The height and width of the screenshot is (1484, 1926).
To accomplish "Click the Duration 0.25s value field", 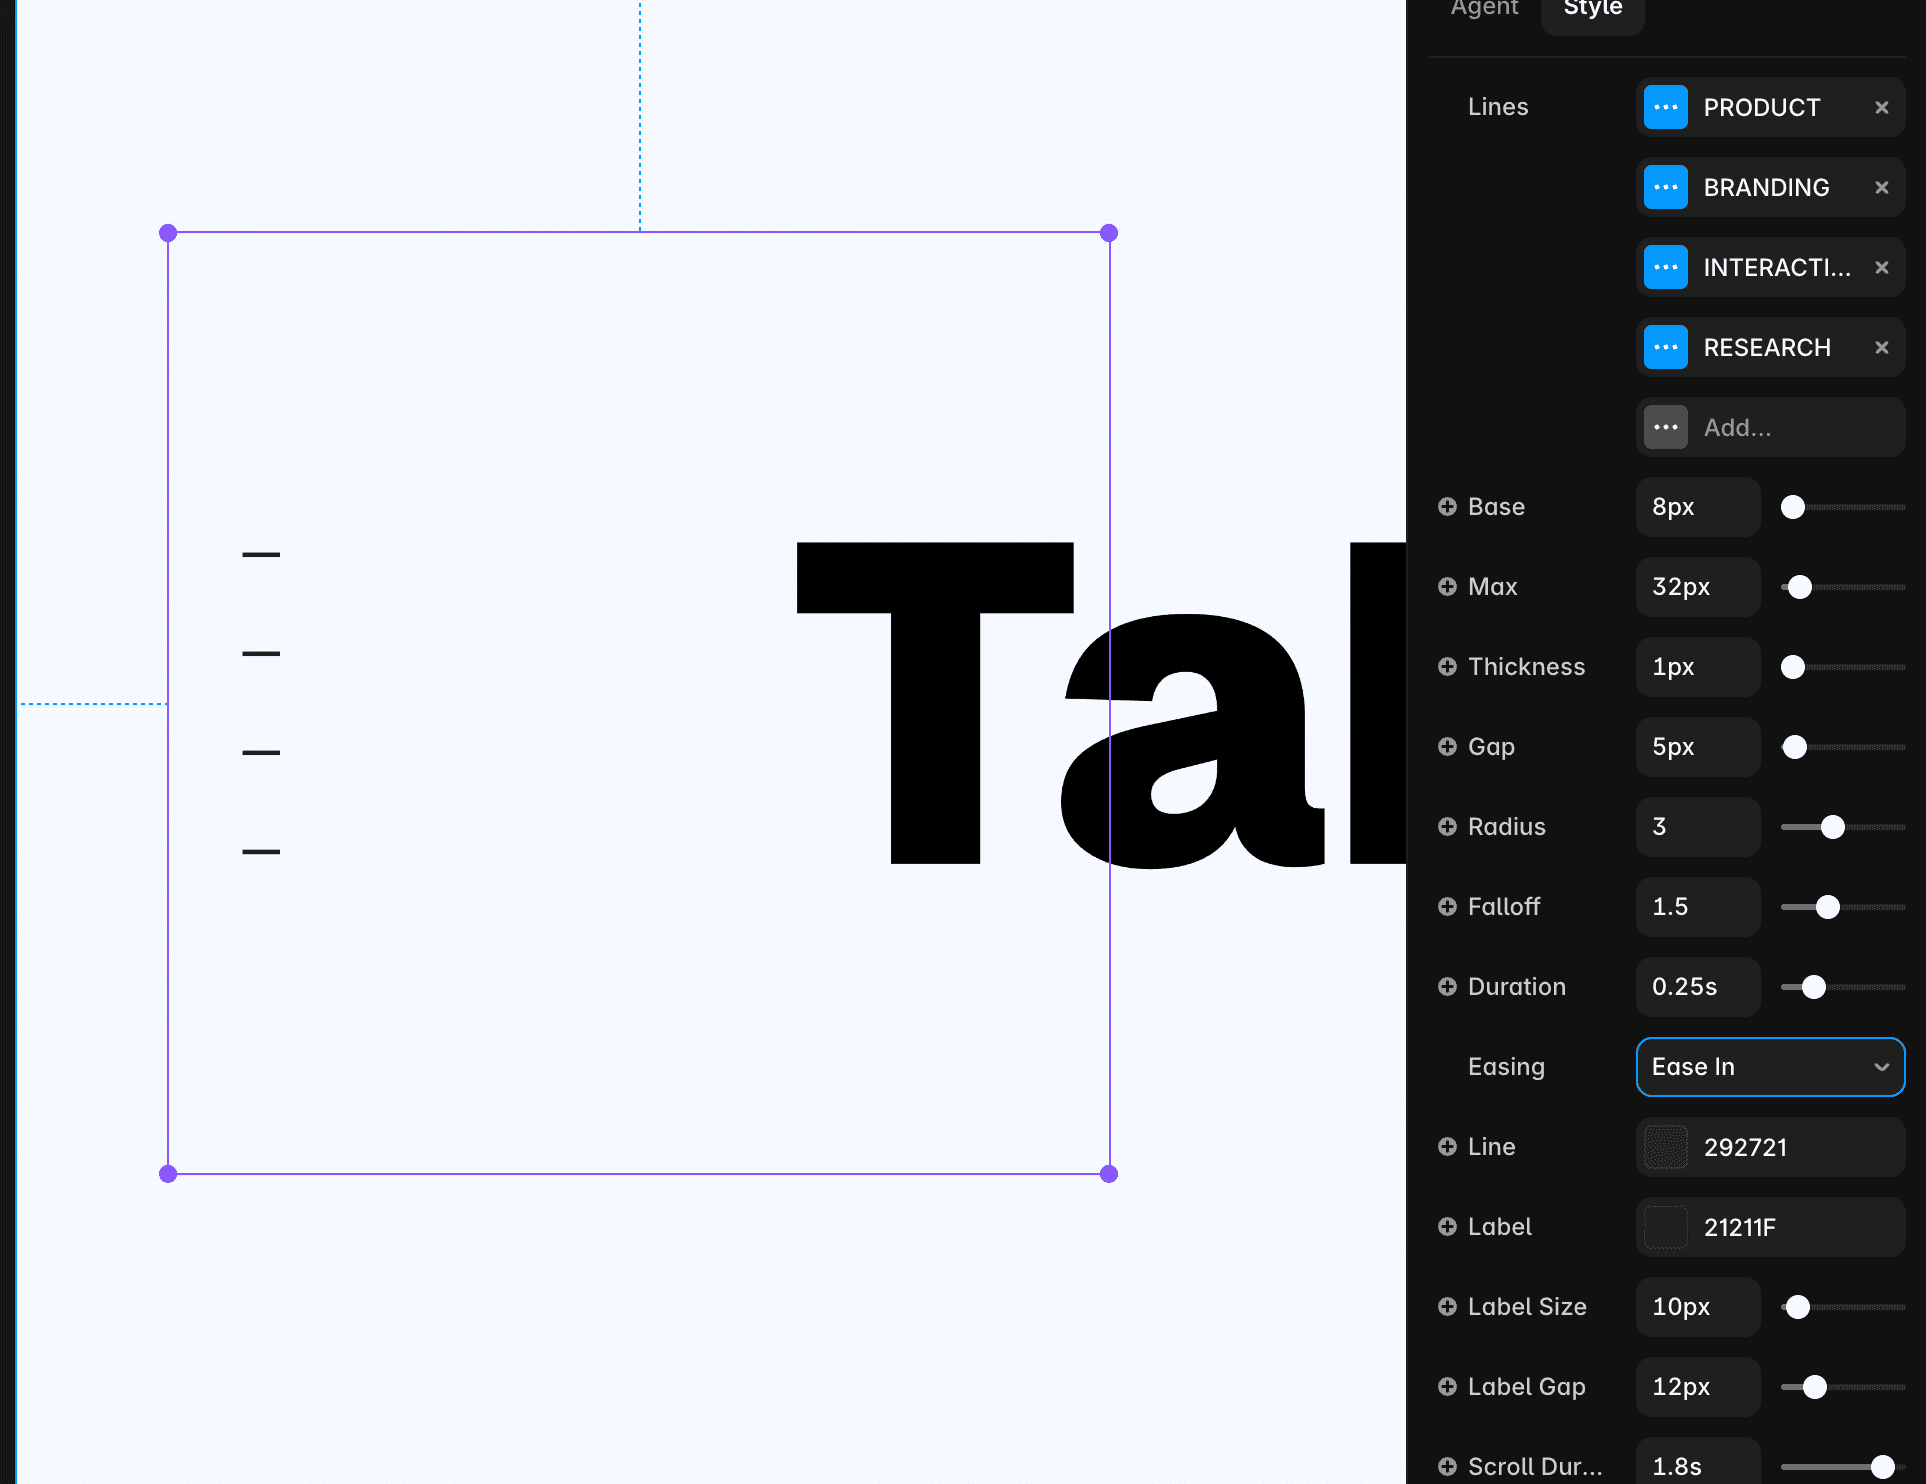I will point(1697,987).
